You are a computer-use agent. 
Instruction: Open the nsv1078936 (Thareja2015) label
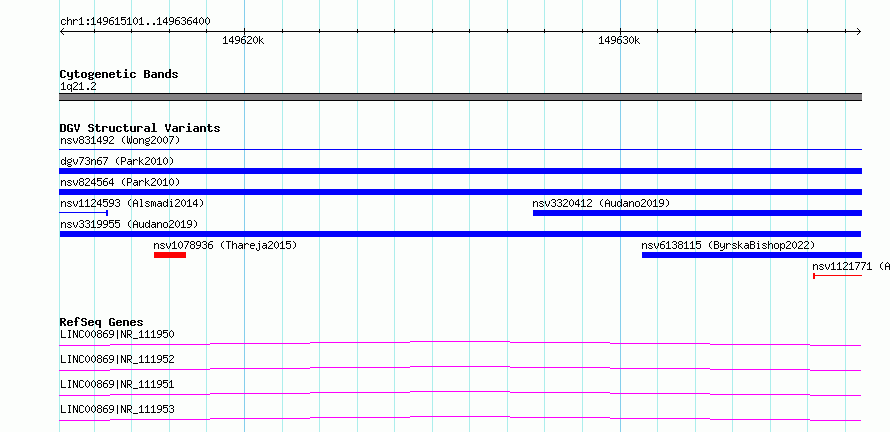click(x=225, y=245)
